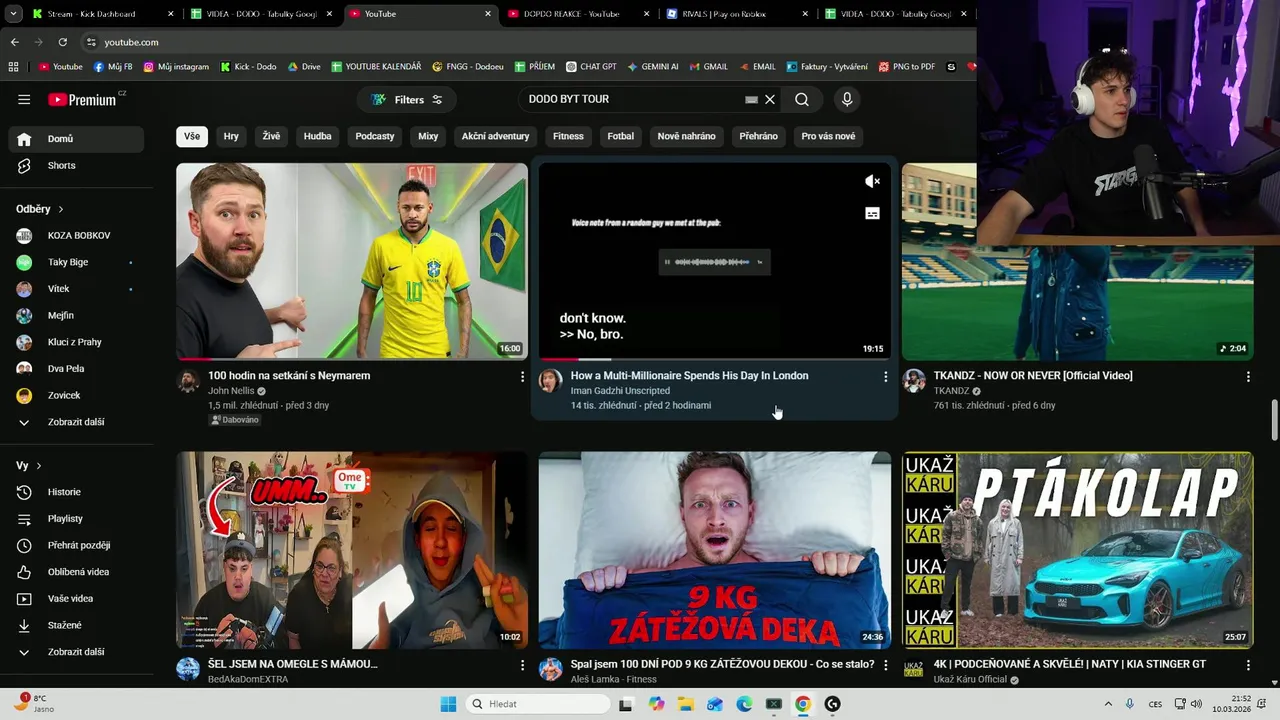Show hidden system tray icons
1280x720 pixels.
1108,704
